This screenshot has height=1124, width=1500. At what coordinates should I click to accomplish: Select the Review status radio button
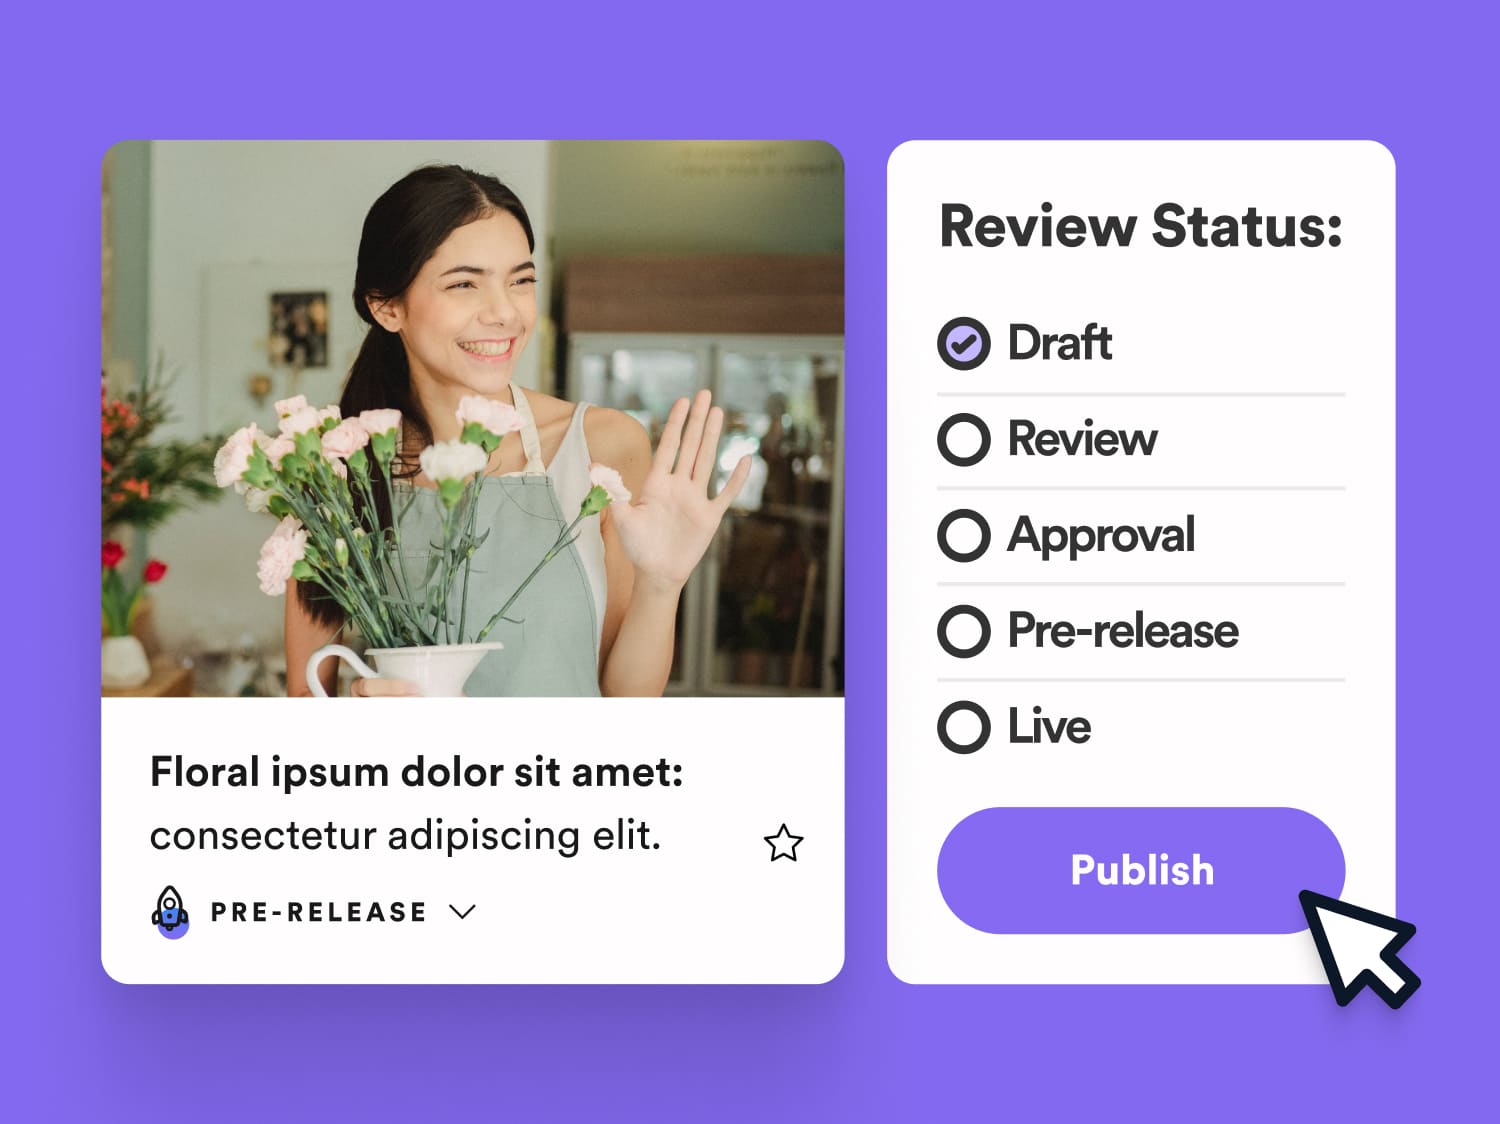(964, 440)
